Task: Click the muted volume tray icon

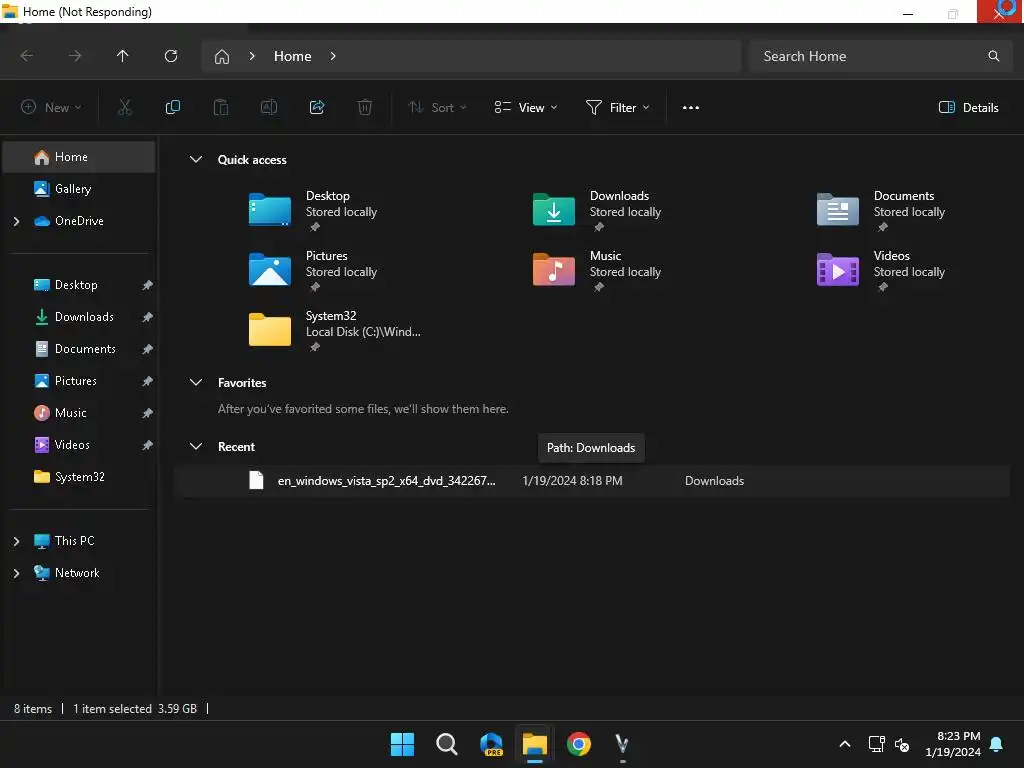Action: (903, 744)
